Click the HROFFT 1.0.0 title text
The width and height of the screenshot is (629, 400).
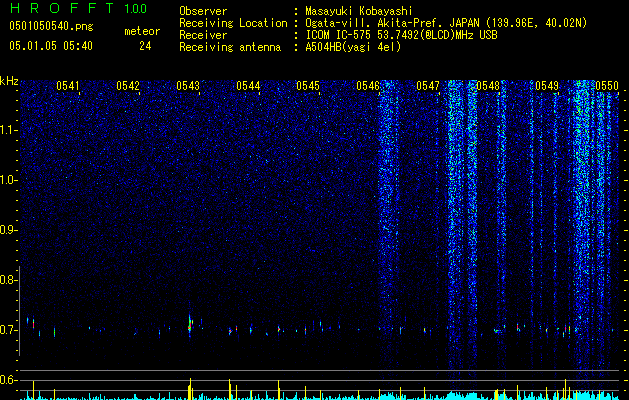(78, 8)
